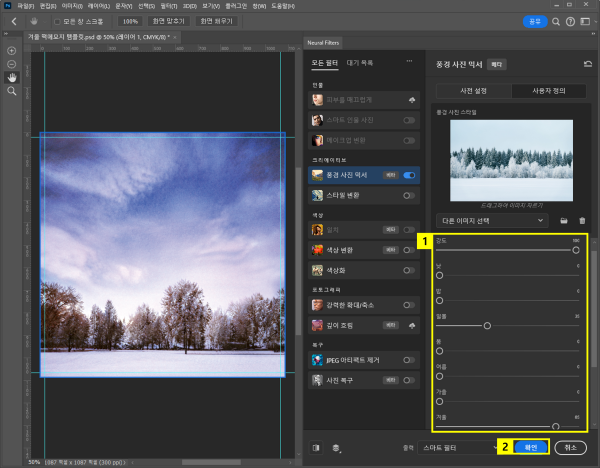600x468 pixels.
Task: Toggle the 메이크업 변환 filter switch
Action: (x=409, y=140)
